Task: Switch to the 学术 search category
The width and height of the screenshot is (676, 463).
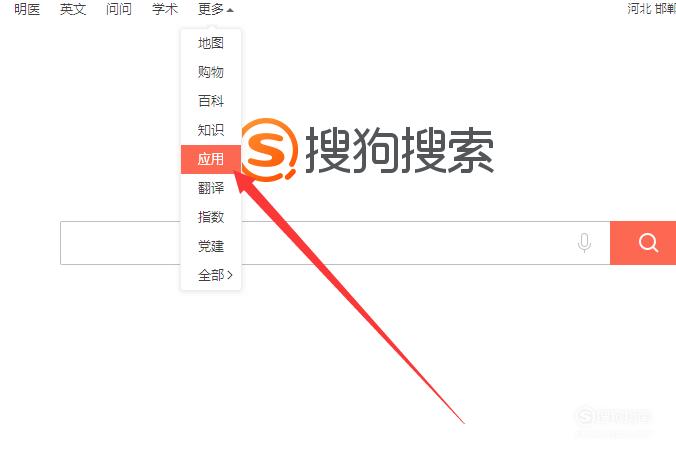Action: 165,9
